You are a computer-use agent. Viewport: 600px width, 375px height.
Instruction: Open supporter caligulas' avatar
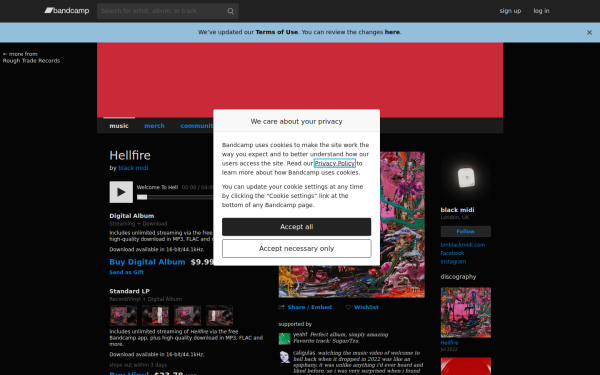(x=284, y=357)
